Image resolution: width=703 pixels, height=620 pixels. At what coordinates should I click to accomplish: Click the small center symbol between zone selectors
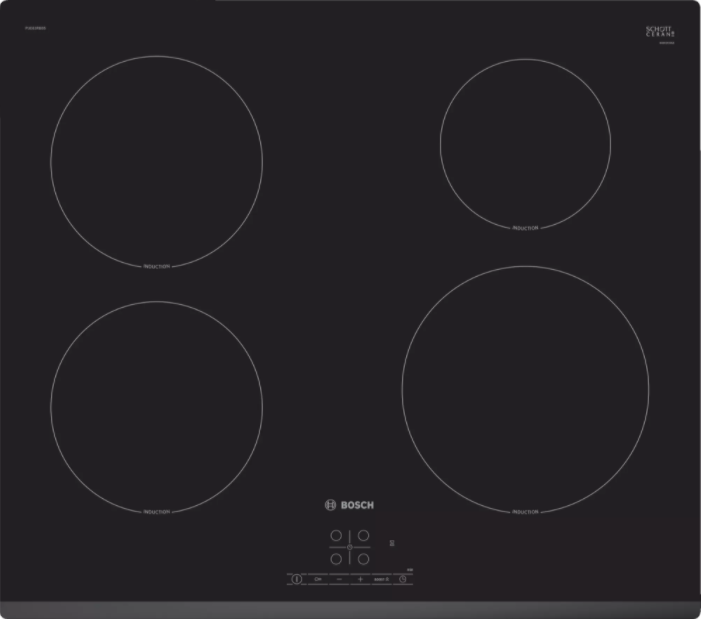350,548
